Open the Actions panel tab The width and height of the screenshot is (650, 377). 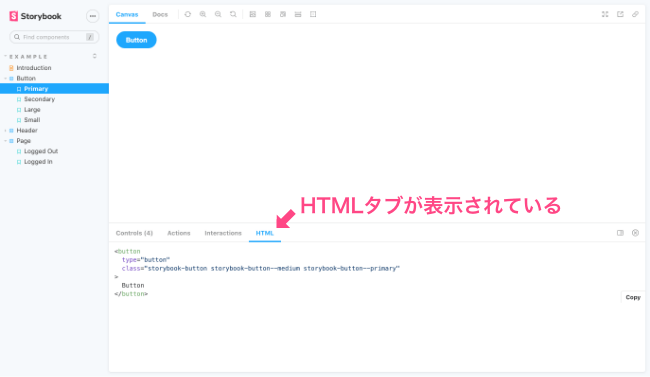click(x=179, y=233)
